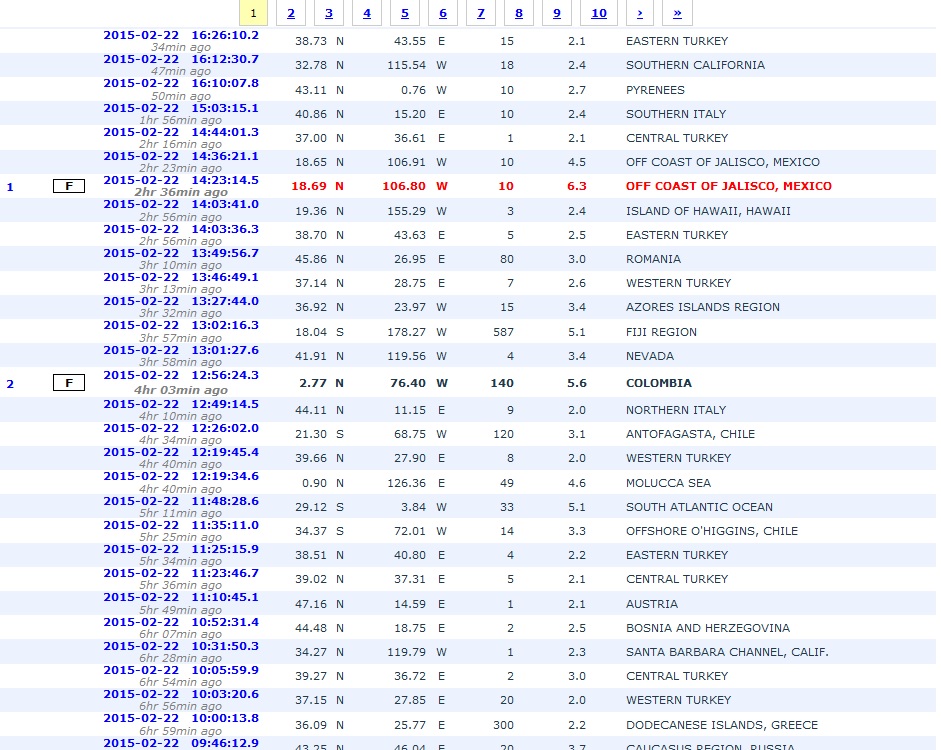Screen dimensions: 941x750
Task: Open the 10:00:13.8 Dodecanese Islands event
Action: tap(181, 719)
